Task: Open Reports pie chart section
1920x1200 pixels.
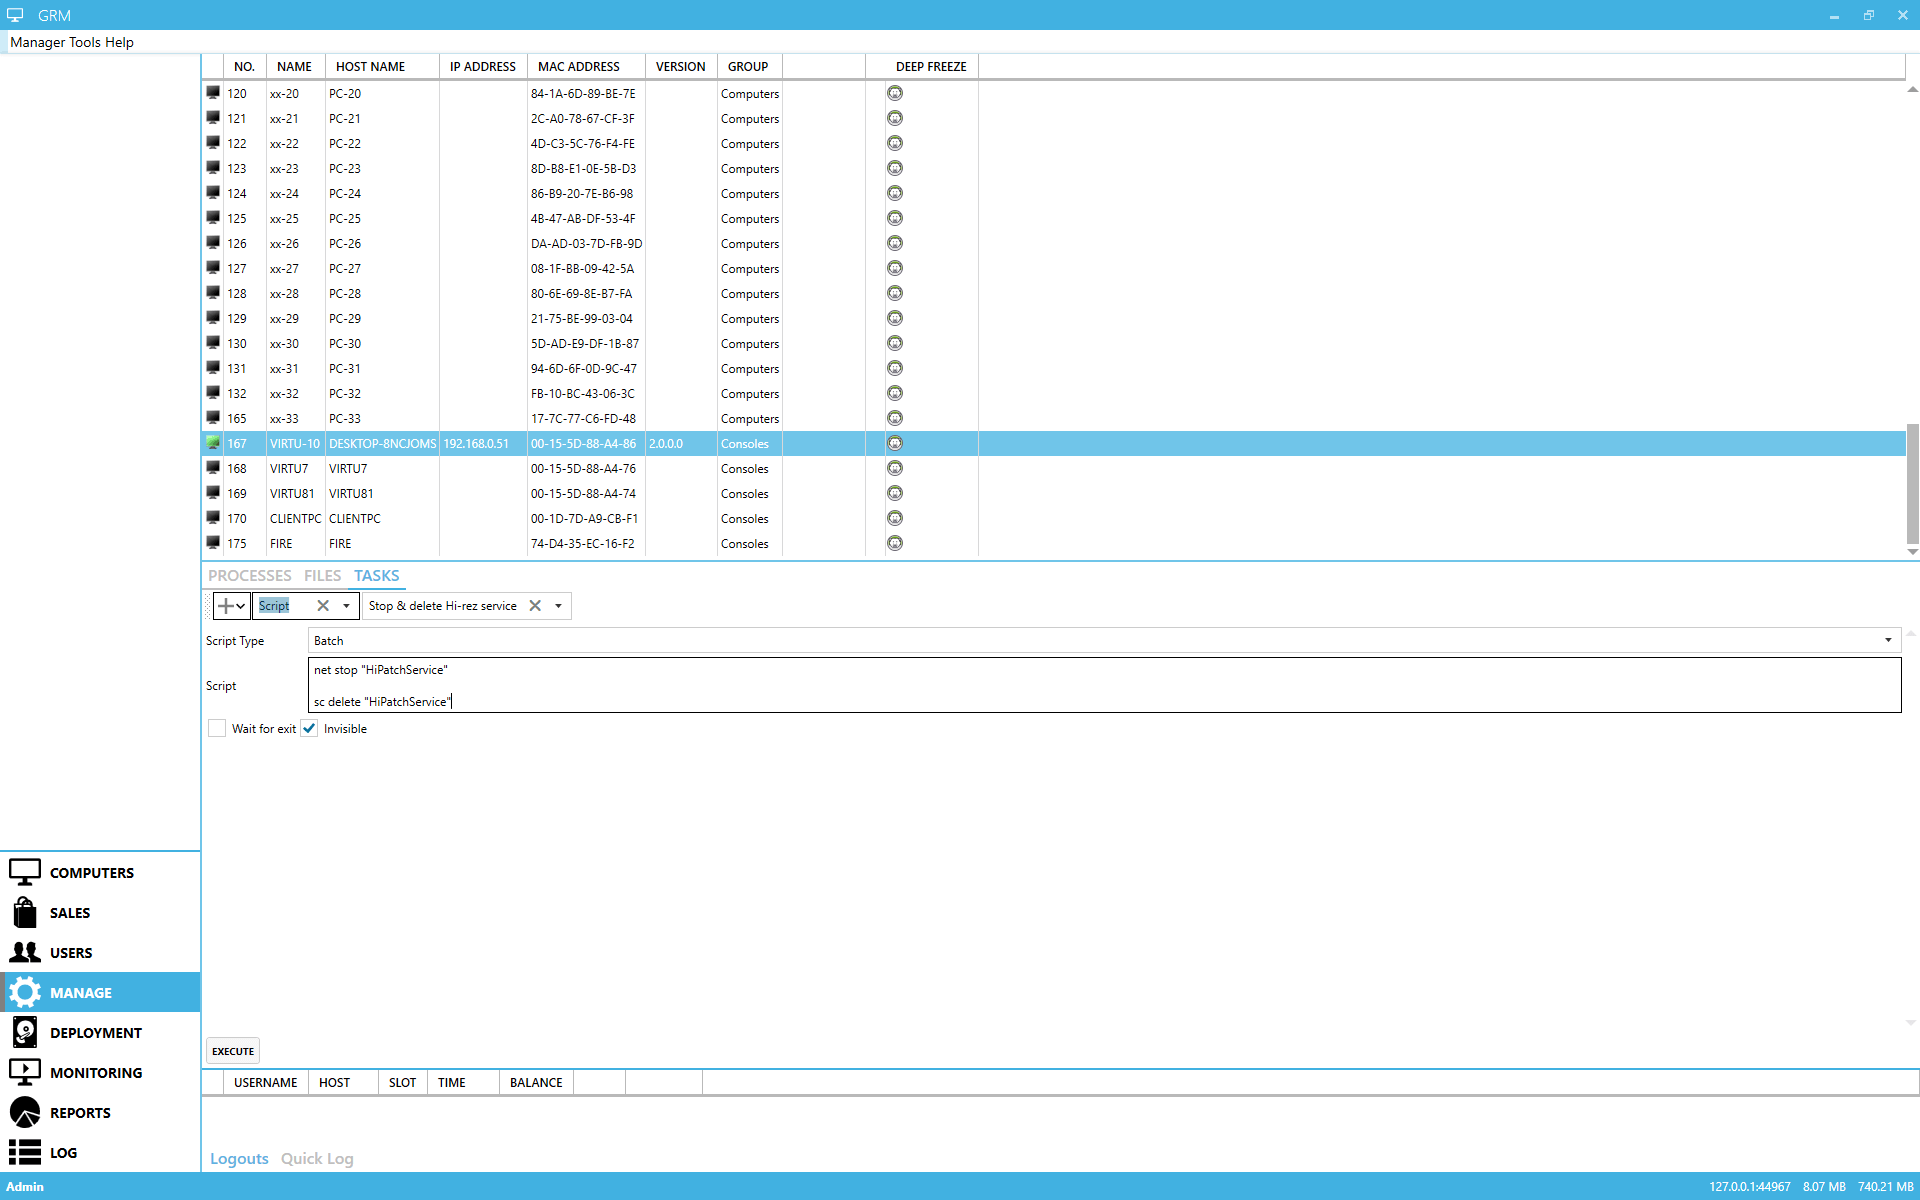Action: [80, 1112]
